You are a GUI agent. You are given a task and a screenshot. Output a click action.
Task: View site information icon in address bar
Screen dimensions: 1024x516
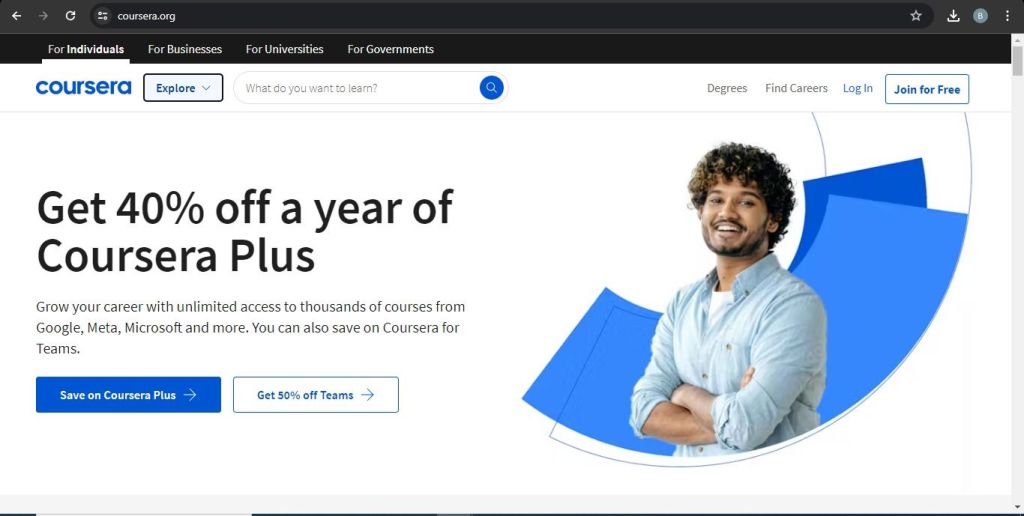(103, 16)
